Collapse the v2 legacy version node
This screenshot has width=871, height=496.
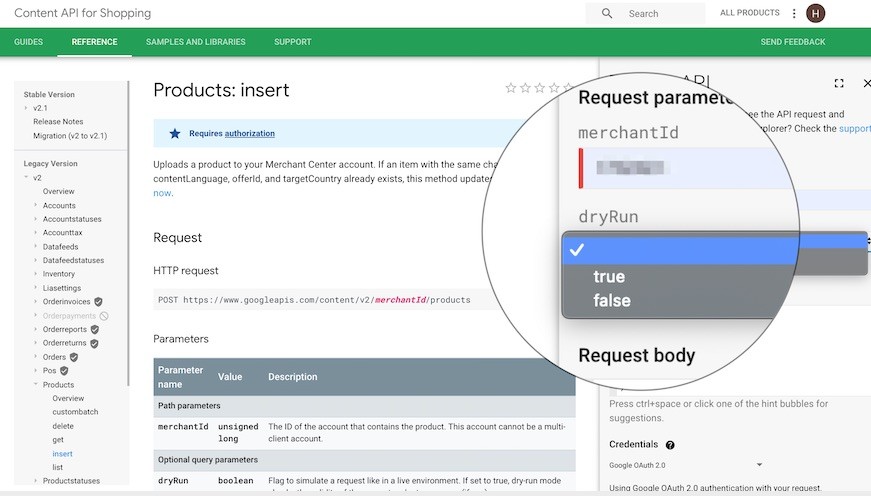pyautogui.click(x=26, y=177)
